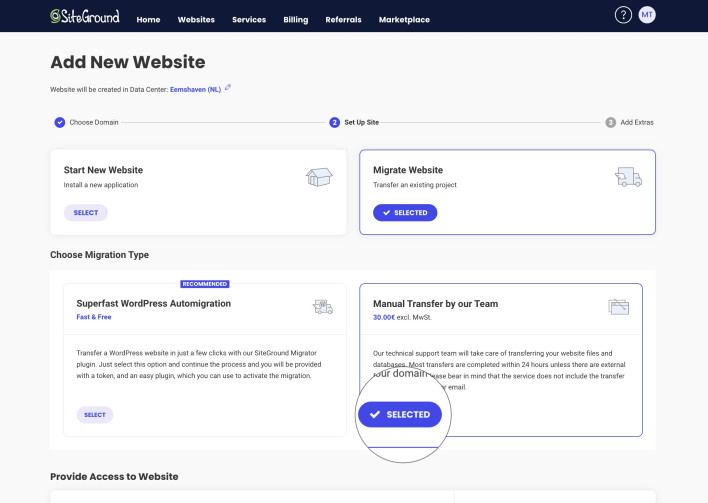Screen dimensions: 708x503
Task: Click the truck icon in Migrate Website
Action: coord(628,177)
